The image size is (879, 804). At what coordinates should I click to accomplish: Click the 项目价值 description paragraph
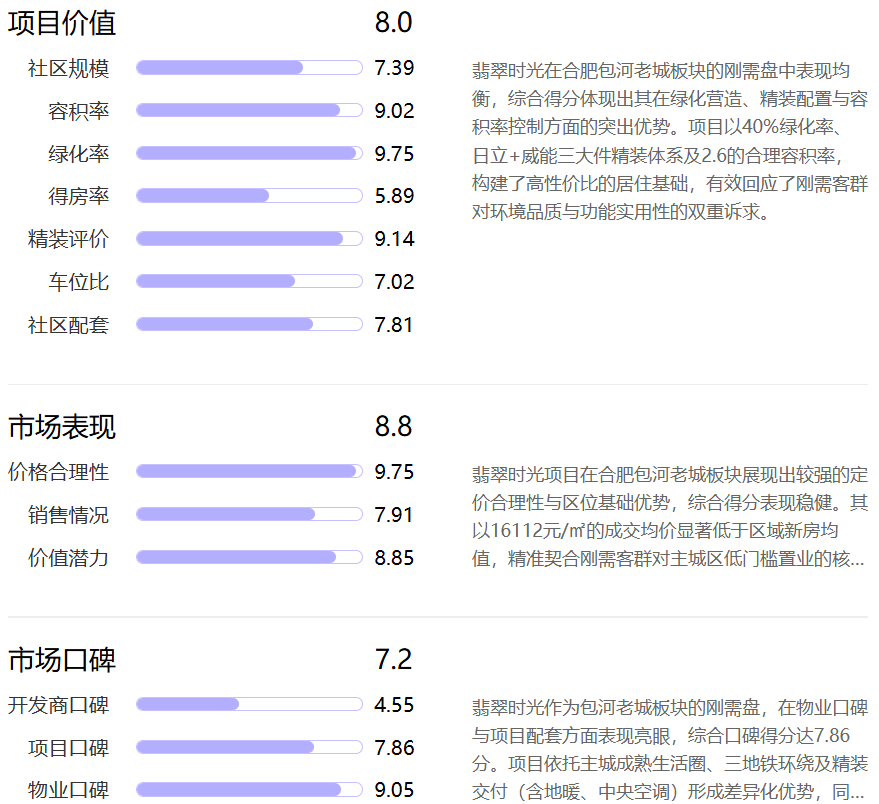(x=670, y=141)
